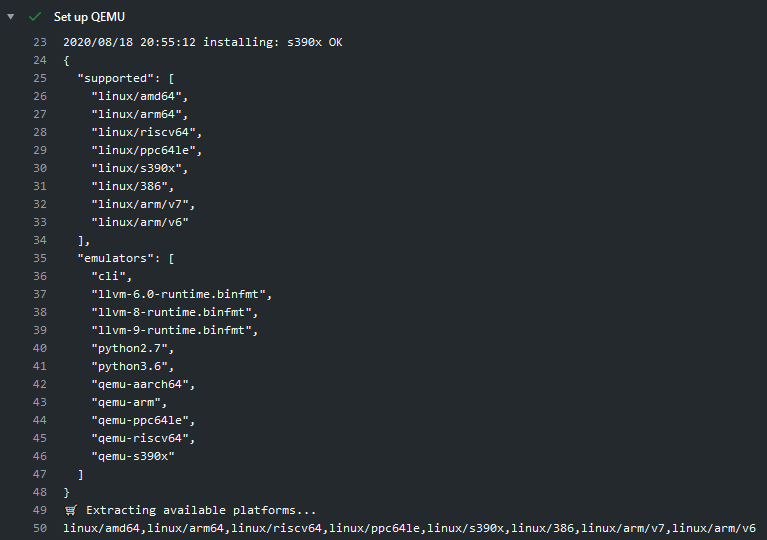
Task: Click the "python3.6" emulator entry
Action: (132, 366)
